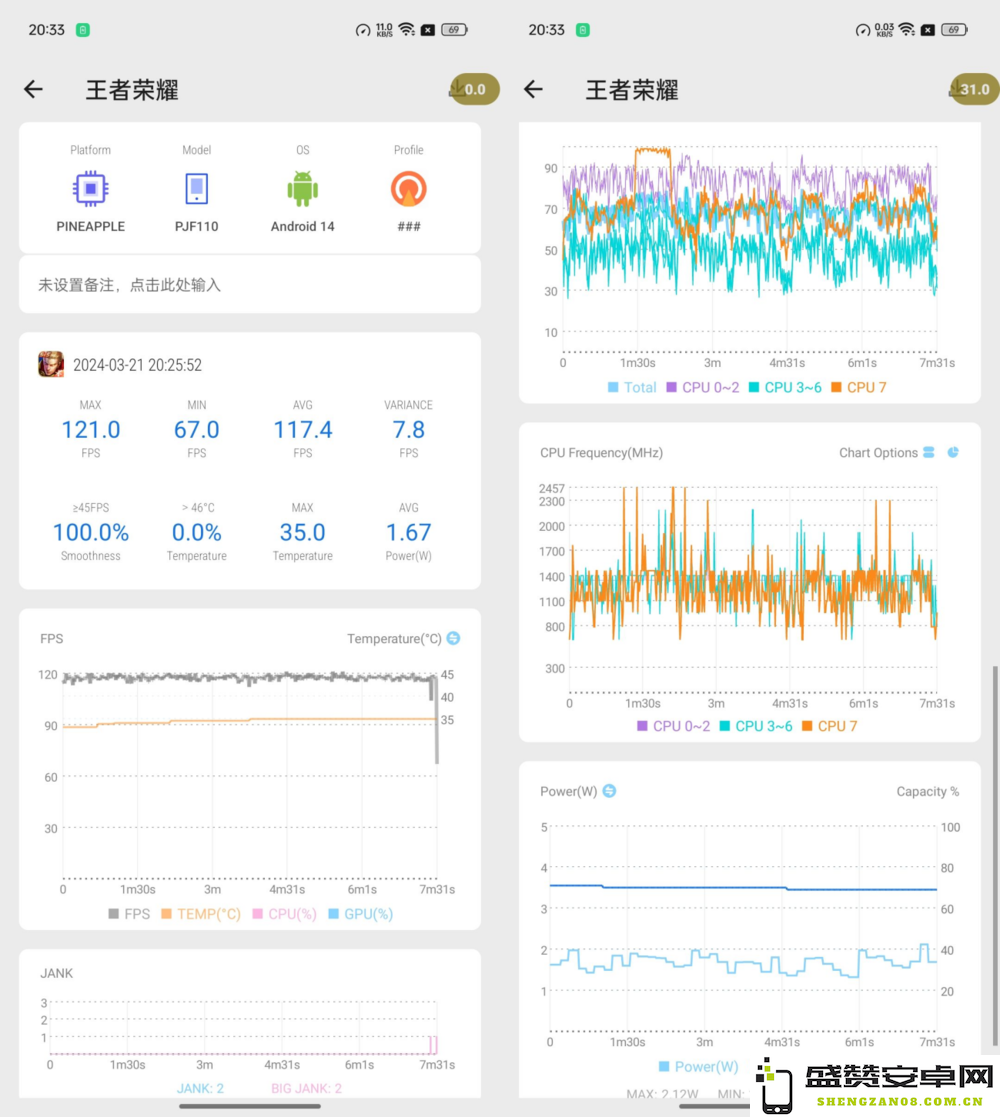Tap the Wi-Fi icon in left status bar
Screen dimensions: 1000x1117
click(407, 29)
